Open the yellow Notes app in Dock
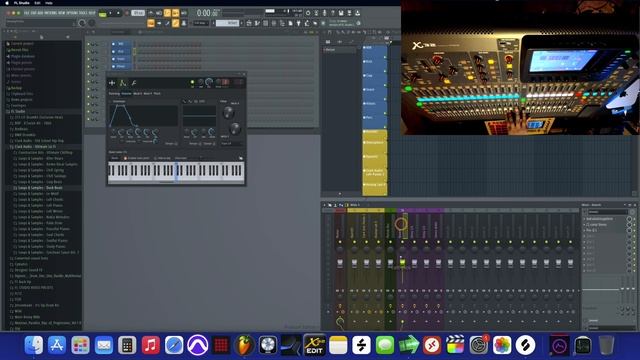This screenshot has width=640, height=360. point(338,345)
